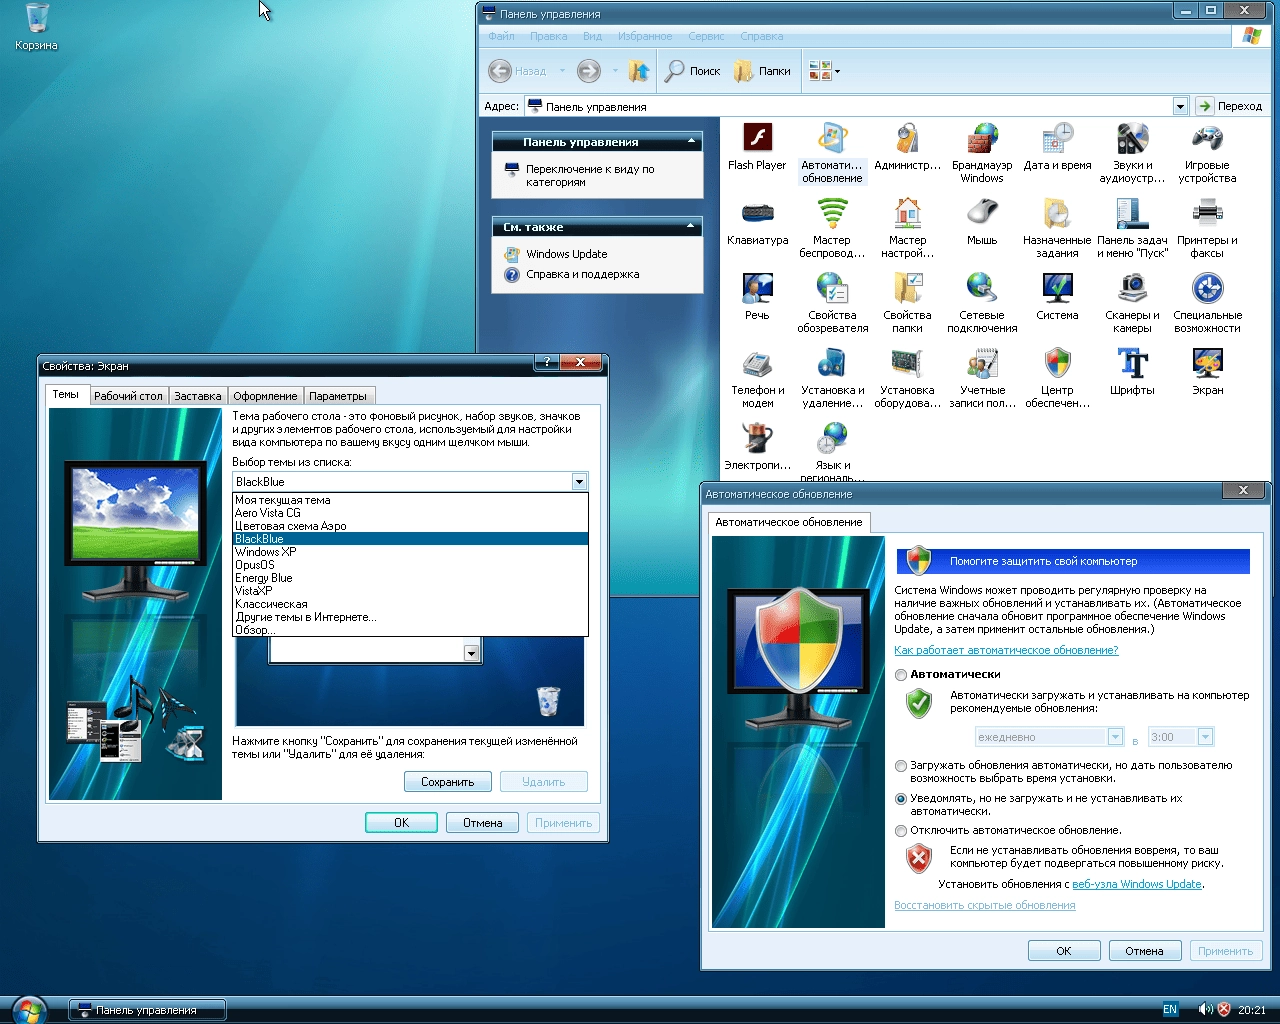Select the Загружать обновления автоматически option
Image resolution: width=1280 pixels, height=1024 pixels.
[x=901, y=766]
